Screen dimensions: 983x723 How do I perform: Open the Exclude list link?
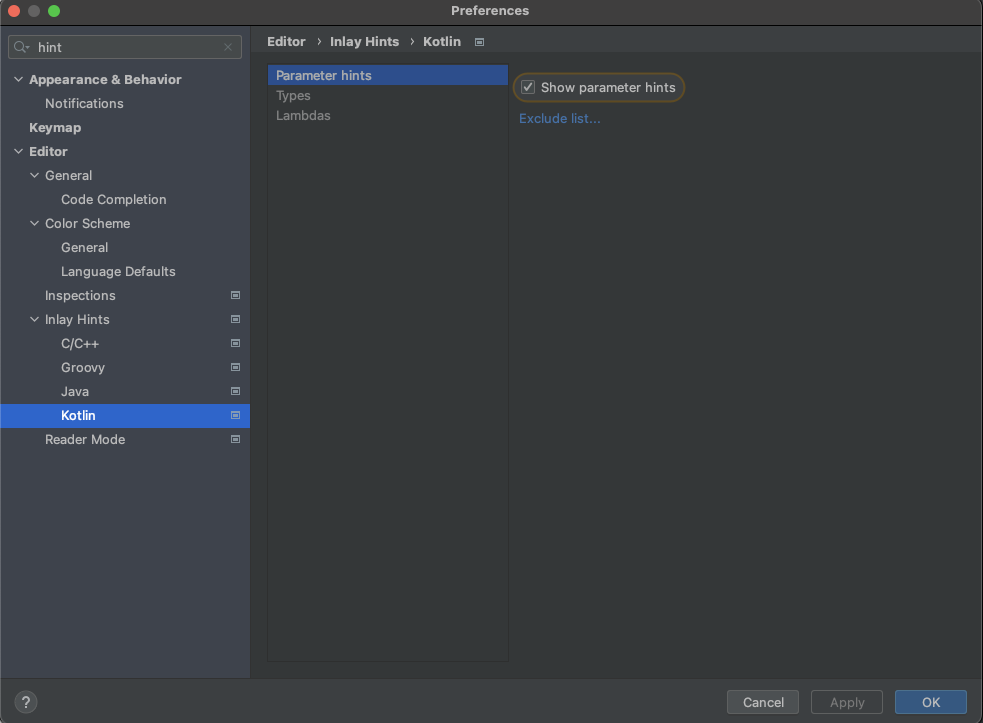point(559,119)
